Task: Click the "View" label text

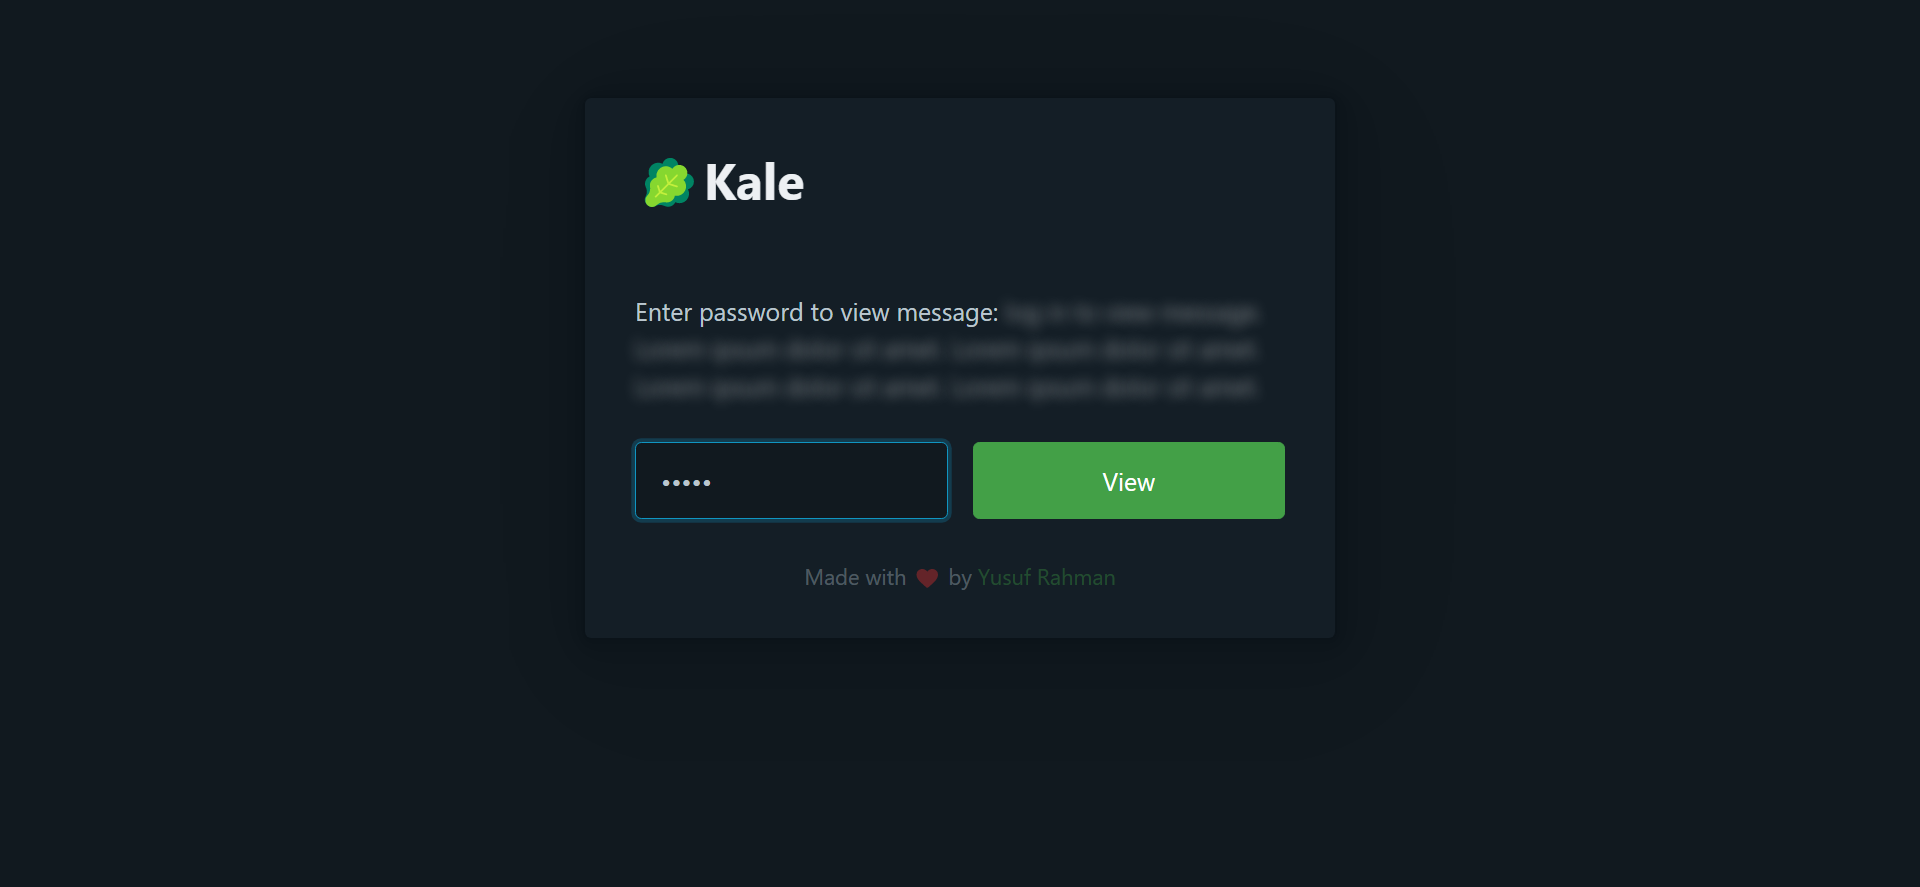Action: pos(1128,482)
